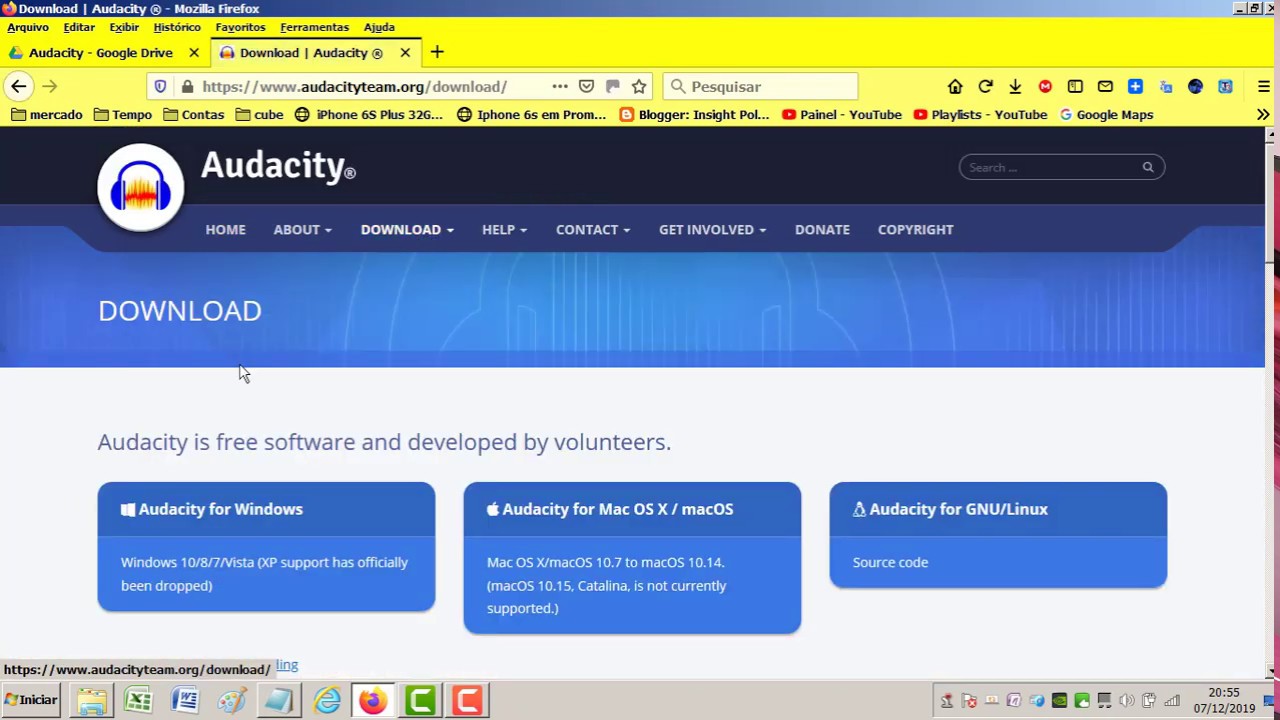Click the blue plus extension icon
Screen dimensions: 1280x720
[1135, 87]
